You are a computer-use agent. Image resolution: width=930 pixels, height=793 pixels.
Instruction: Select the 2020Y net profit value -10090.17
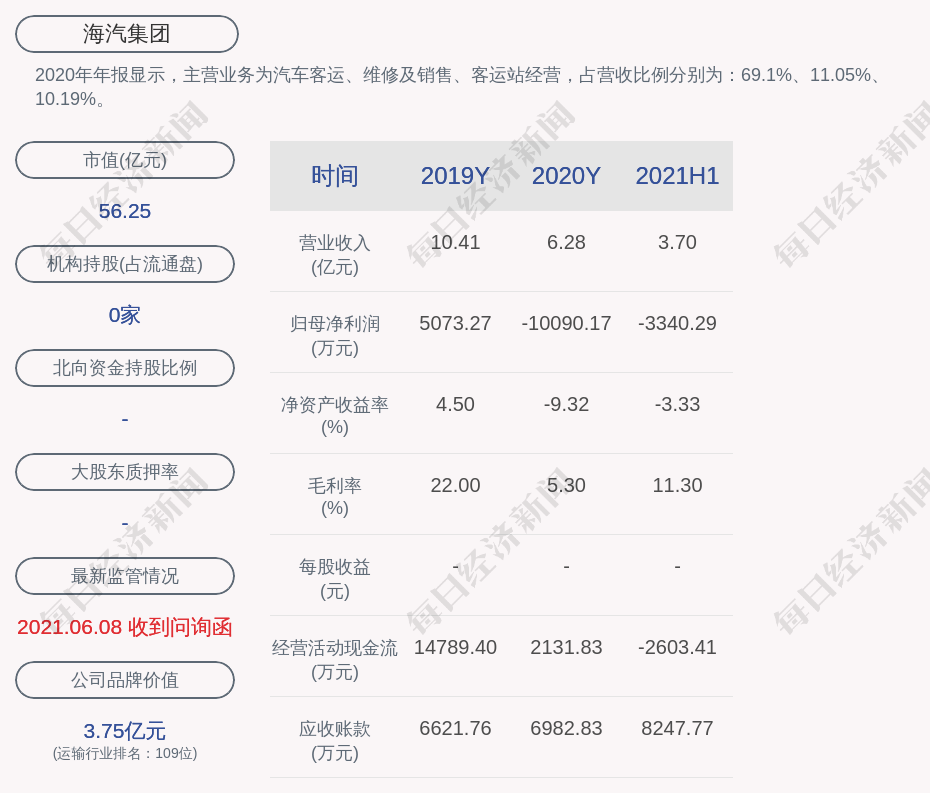pos(566,324)
